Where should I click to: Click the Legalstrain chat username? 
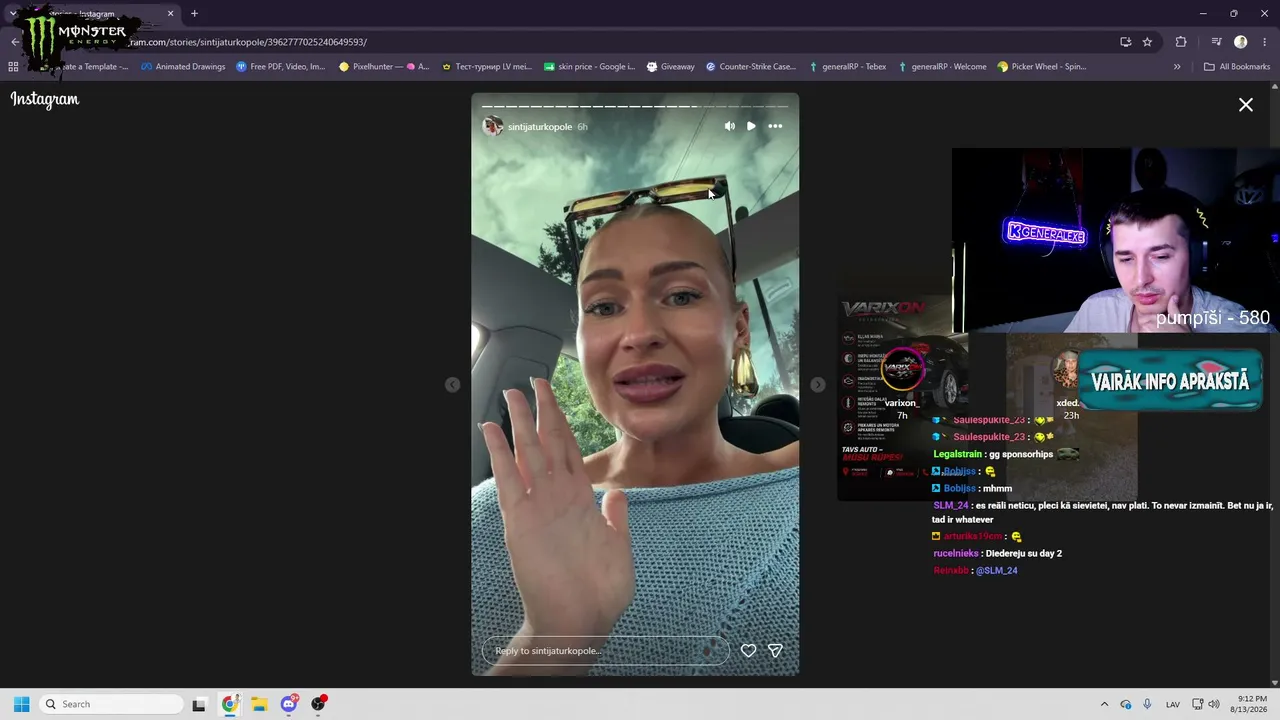click(958, 454)
